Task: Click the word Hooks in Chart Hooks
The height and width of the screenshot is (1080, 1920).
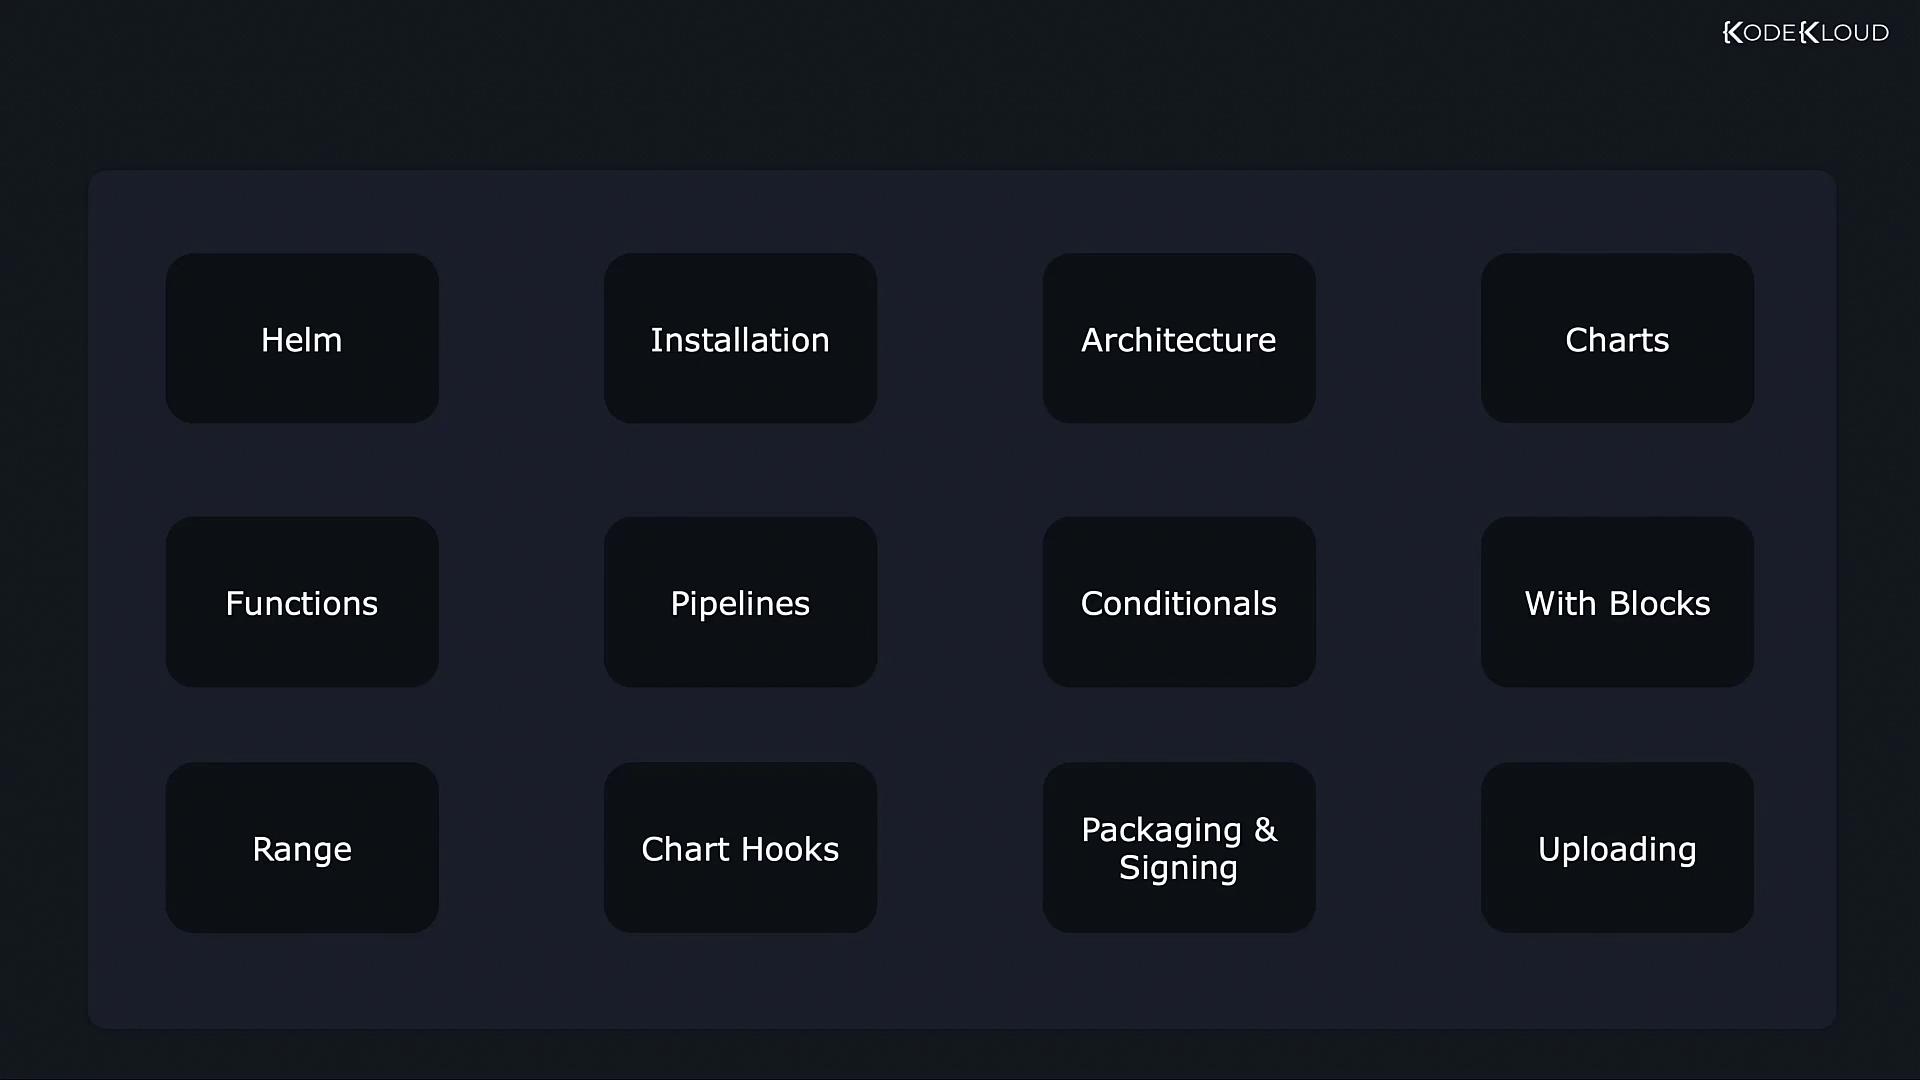Action: 790,849
